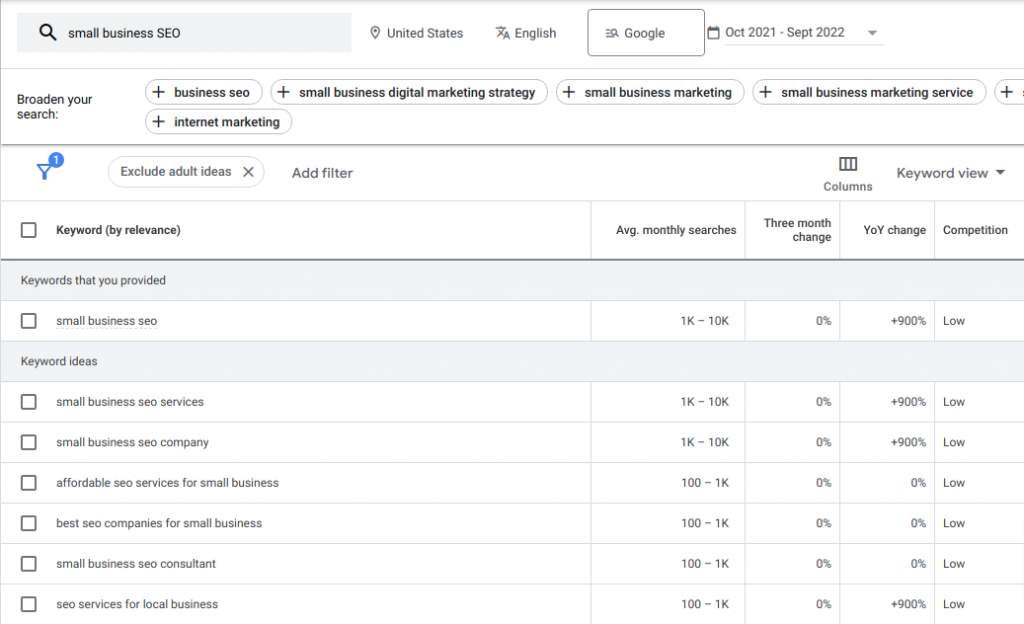
Task: Check the small business seo company row
Action: pyautogui.click(x=29, y=442)
